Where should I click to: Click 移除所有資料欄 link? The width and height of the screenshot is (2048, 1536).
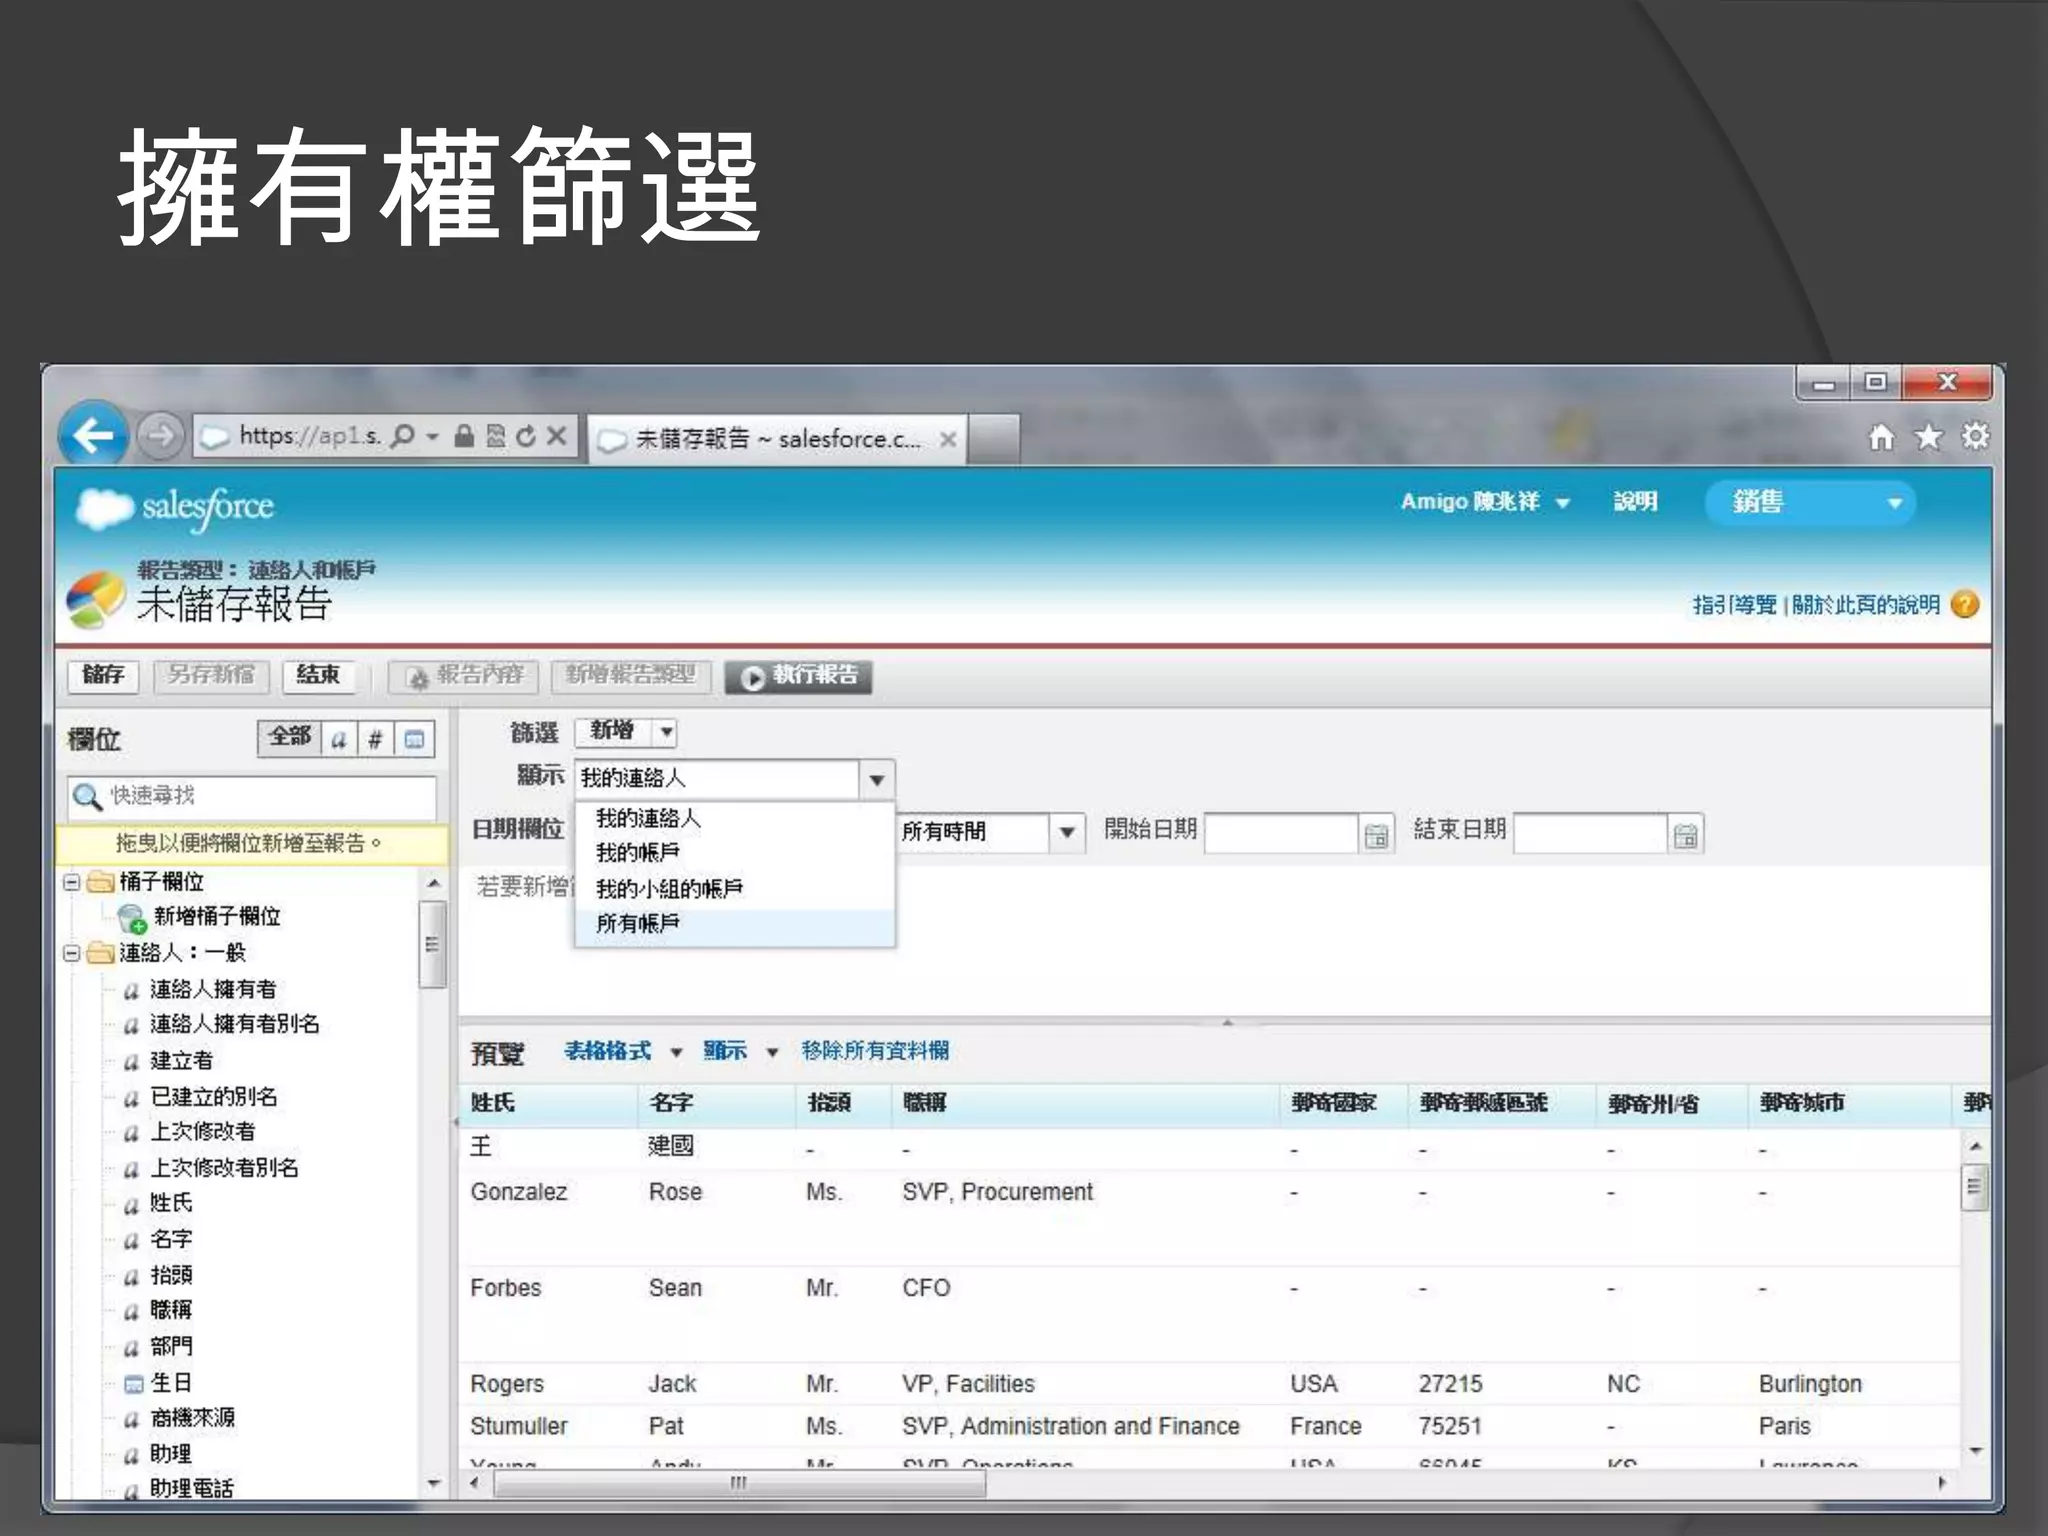pyautogui.click(x=875, y=1051)
